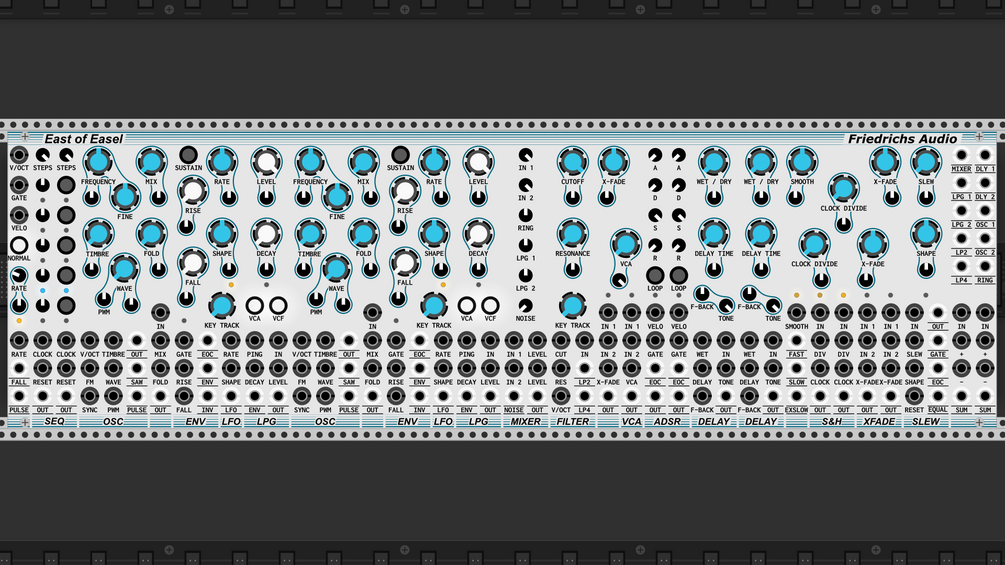1005x565 pixels.
Task: Adjust the first DELAY WET / DRY knob
Action: coord(713,161)
